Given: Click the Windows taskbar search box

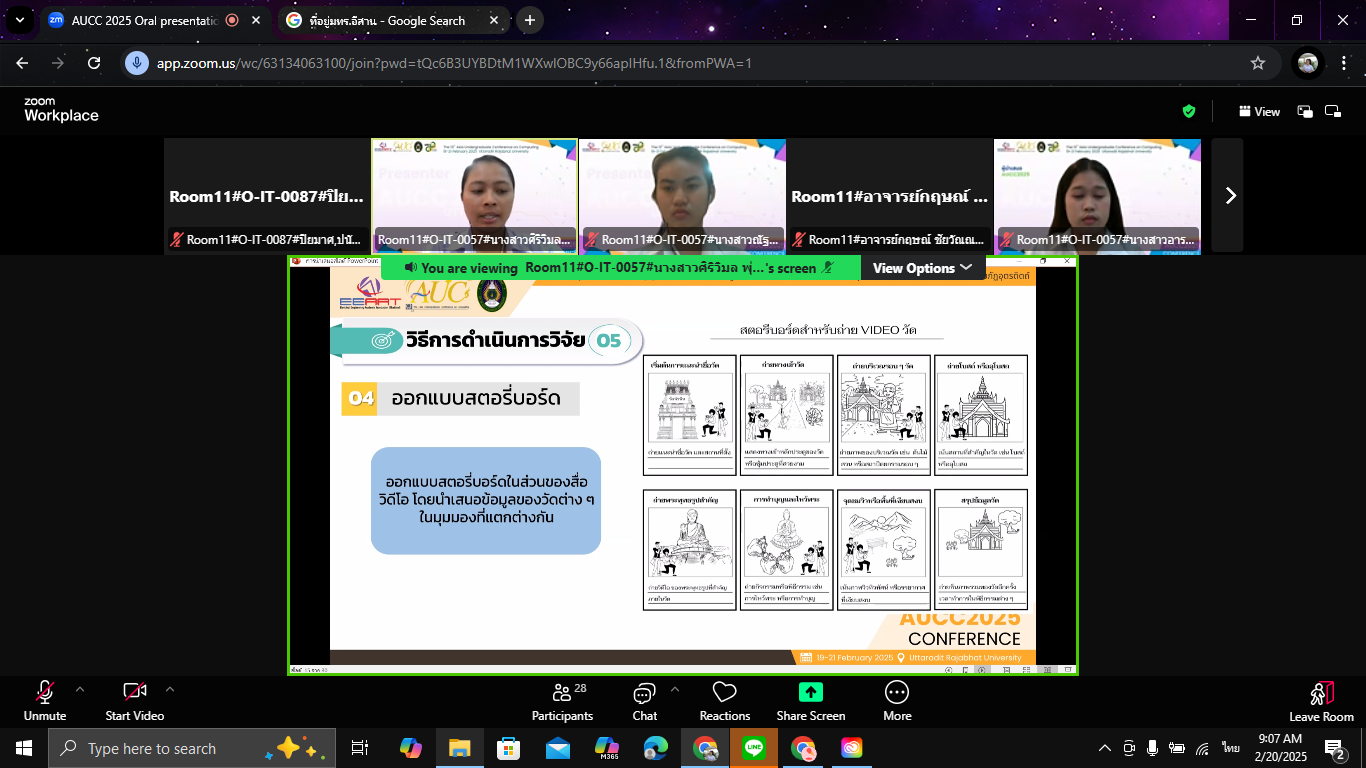Looking at the screenshot, I should pos(190,748).
